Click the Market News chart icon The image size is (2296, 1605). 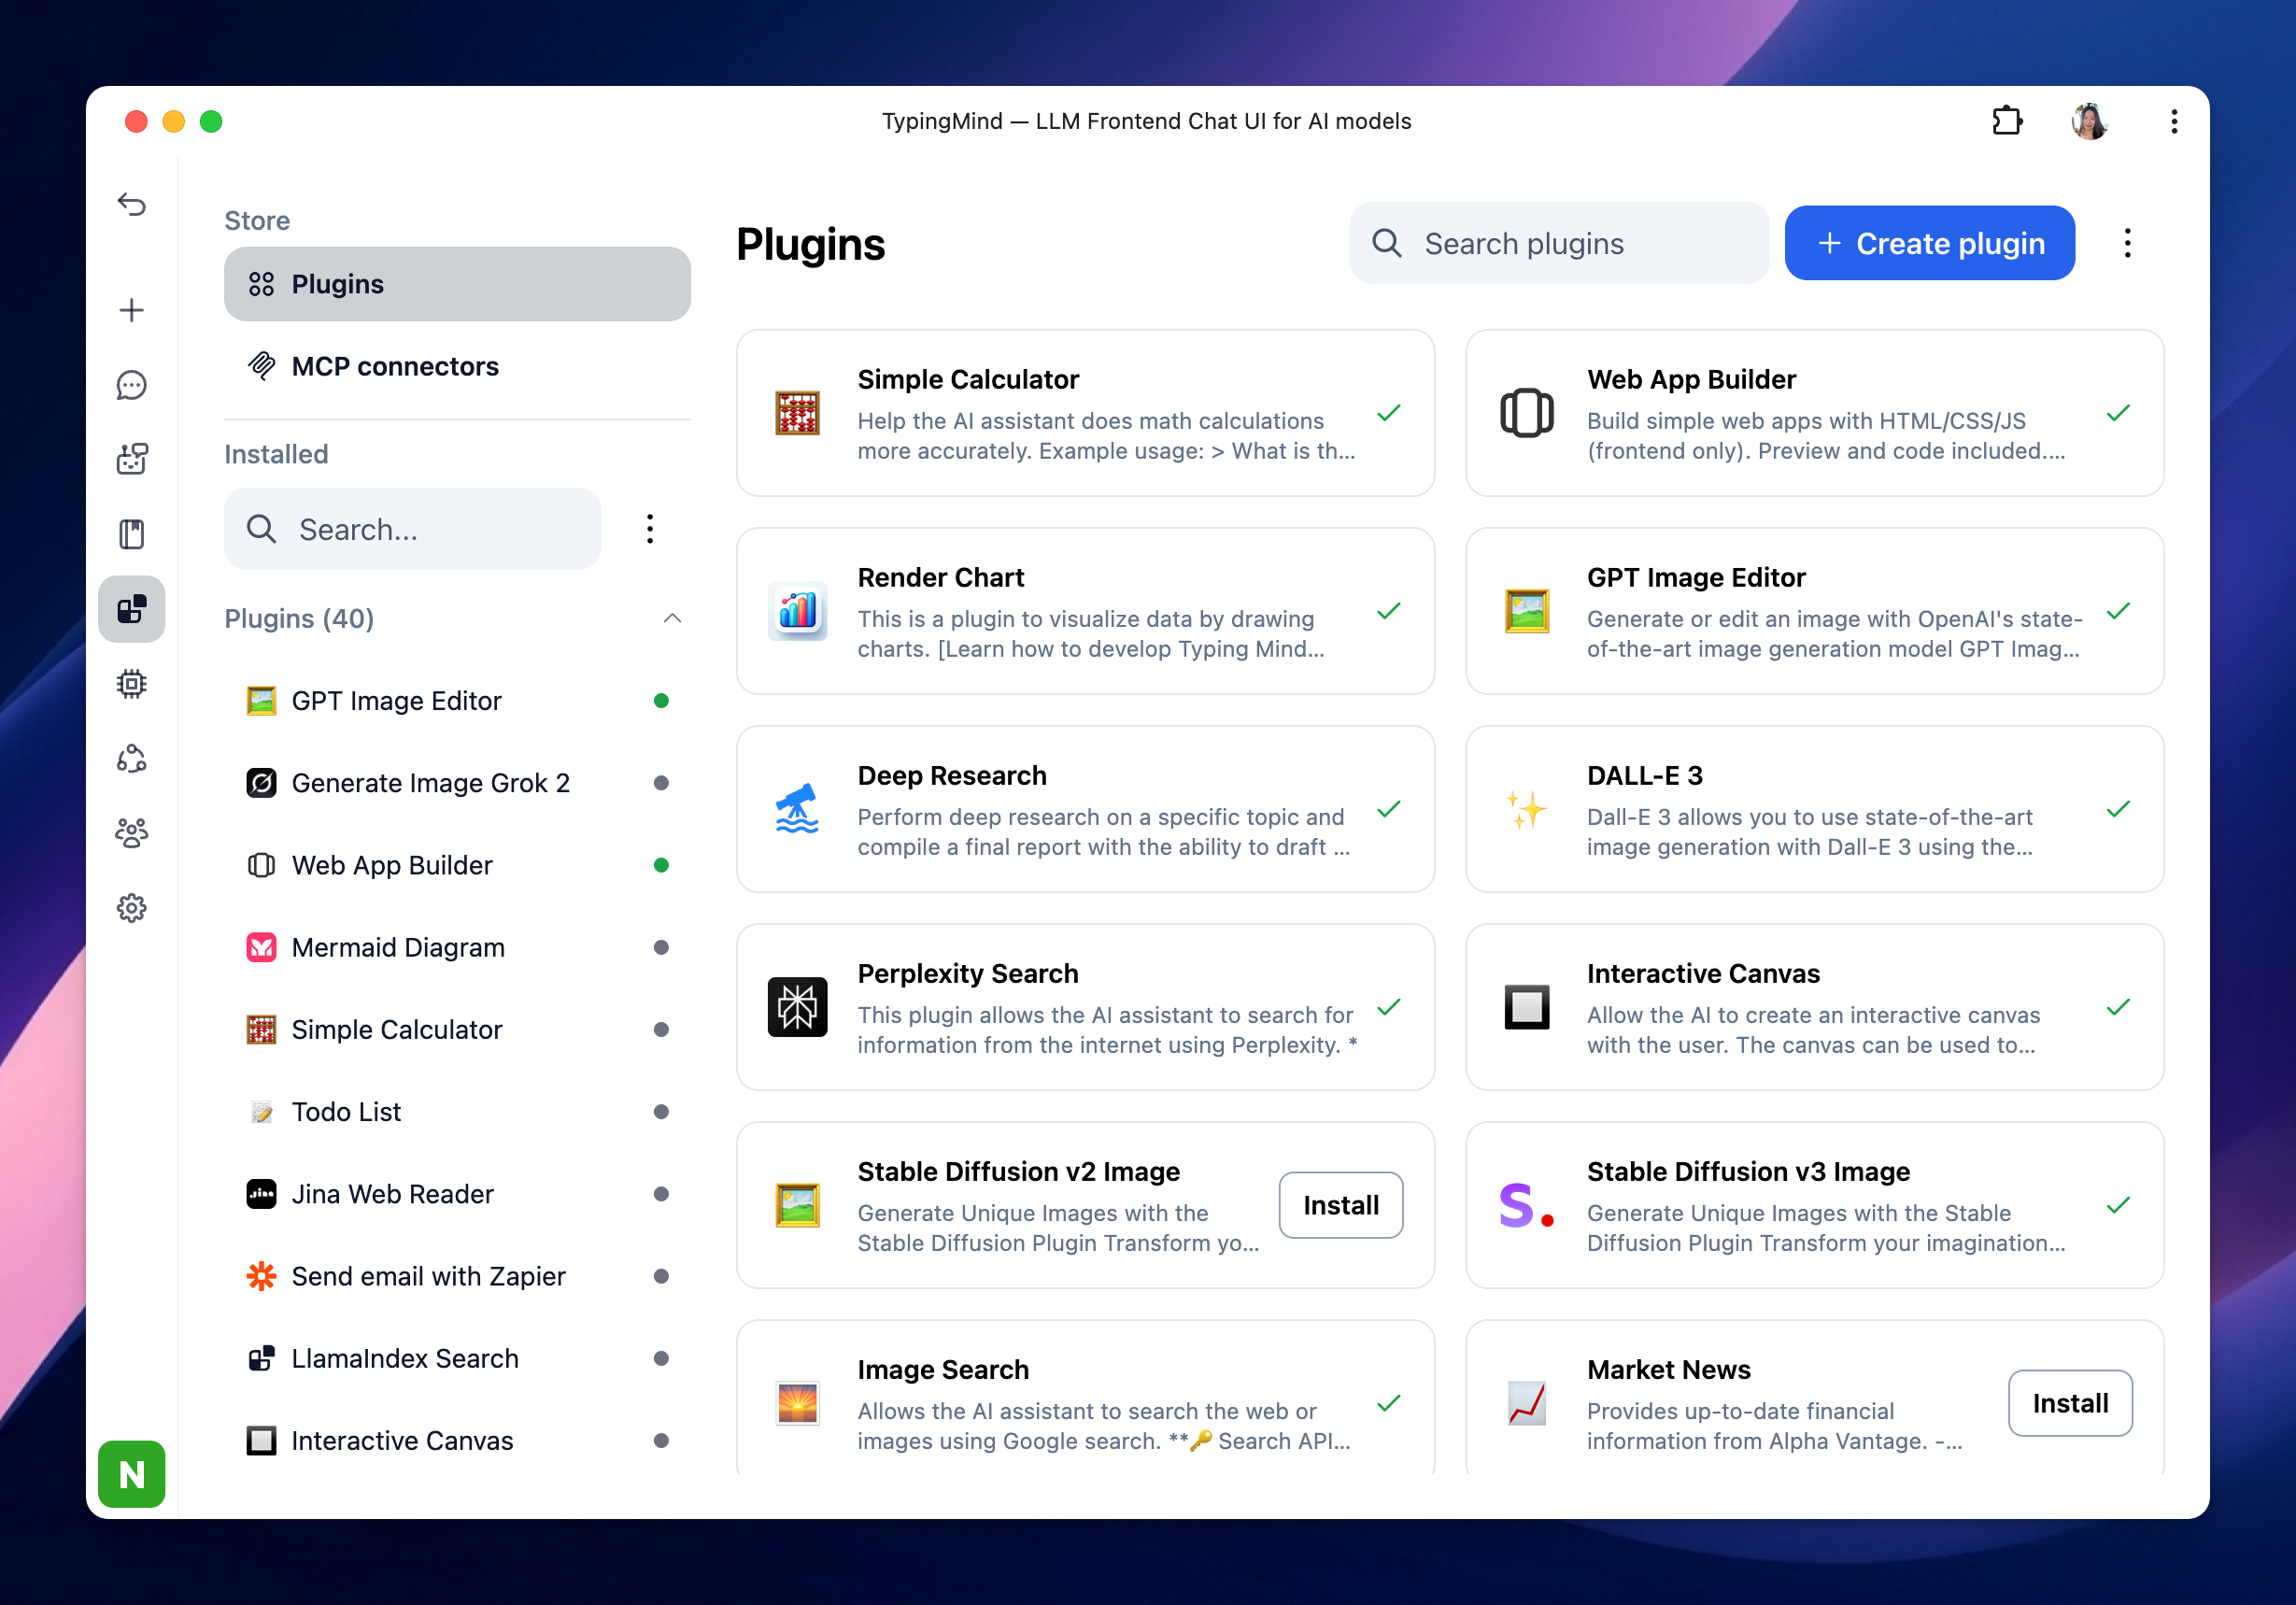click(x=1526, y=1403)
